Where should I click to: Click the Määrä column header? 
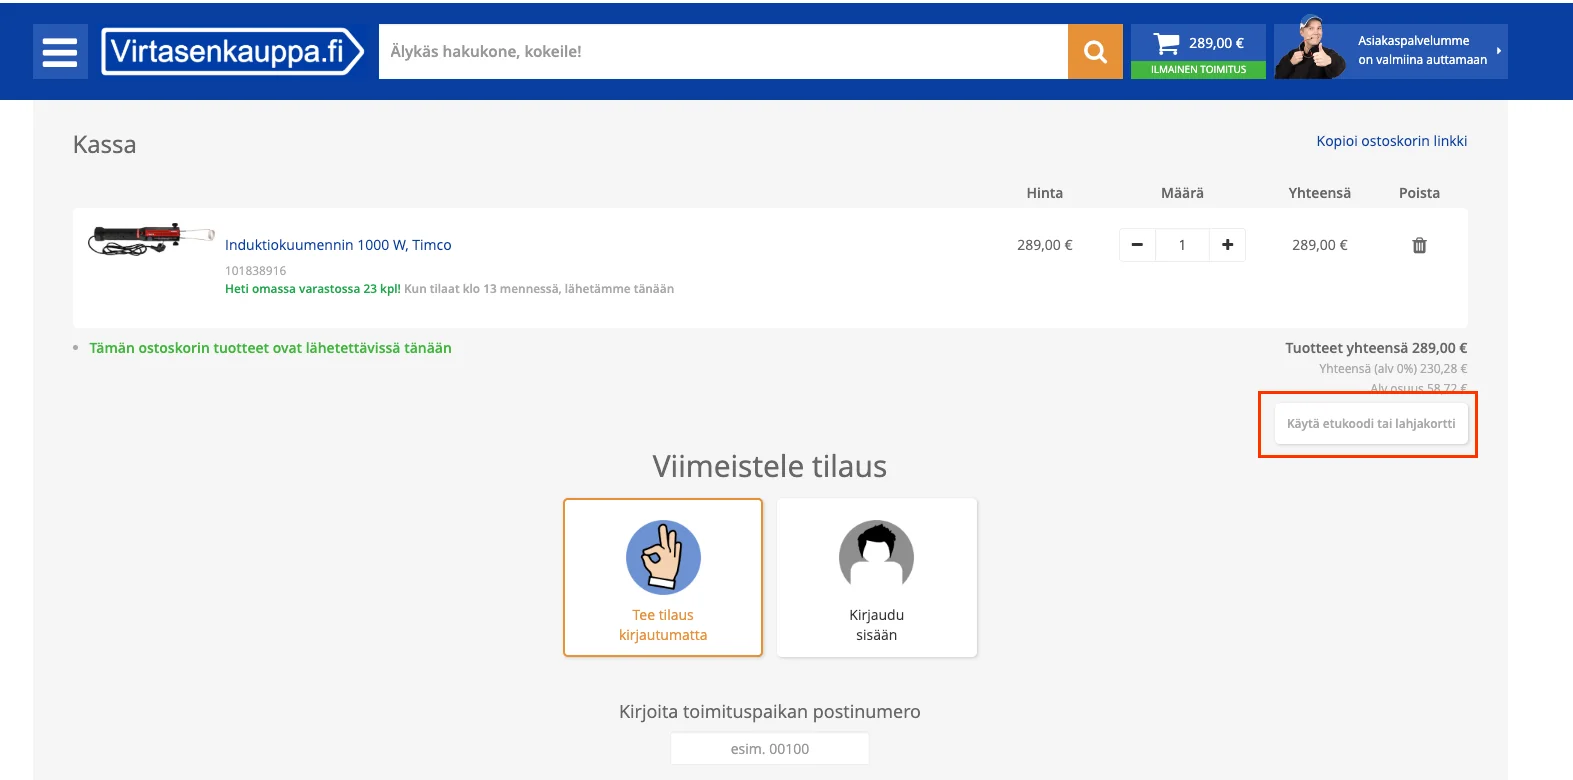coord(1182,193)
